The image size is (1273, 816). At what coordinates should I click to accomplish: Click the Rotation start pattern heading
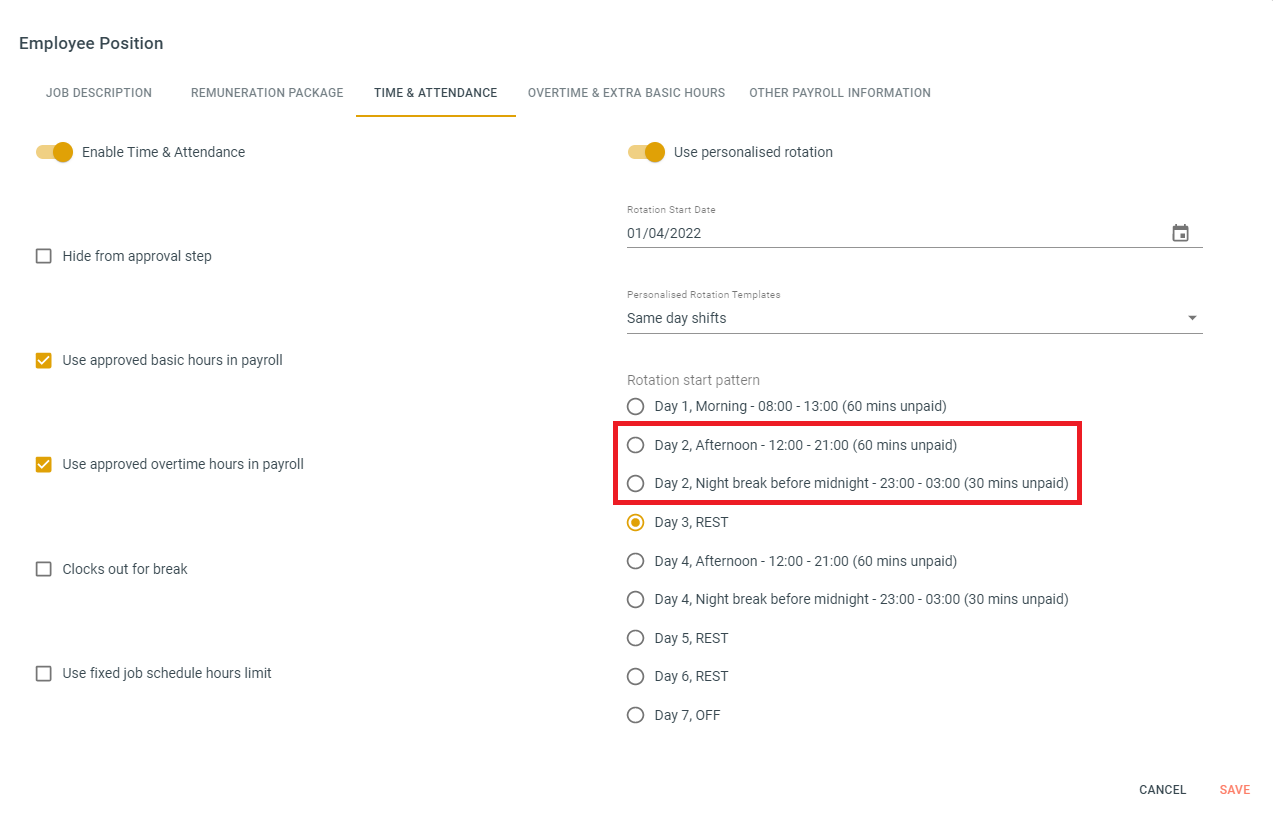coord(694,380)
